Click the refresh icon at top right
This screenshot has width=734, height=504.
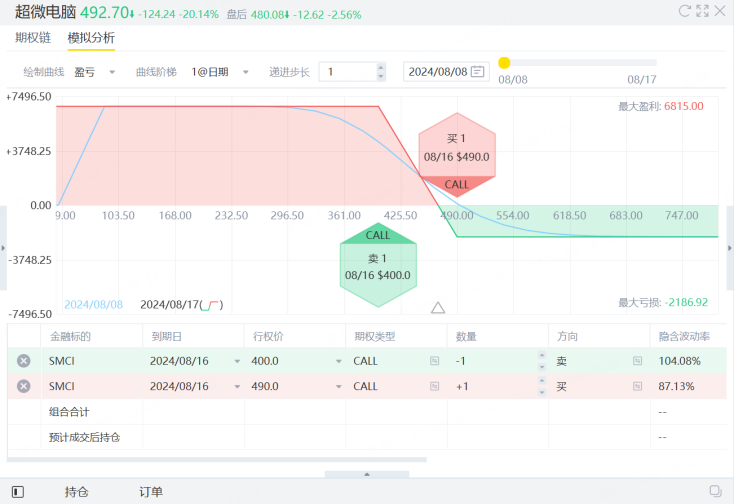click(x=684, y=11)
